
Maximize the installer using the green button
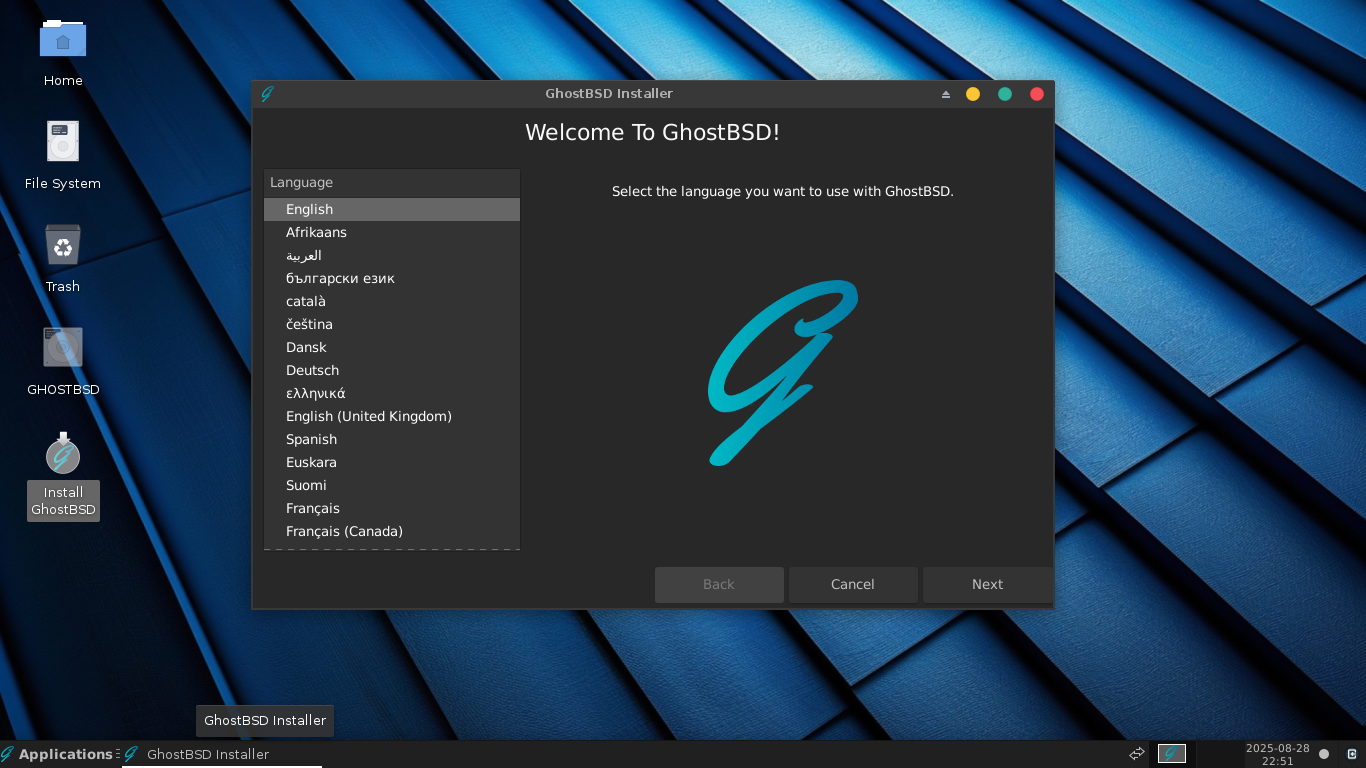(x=1005, y=94)
